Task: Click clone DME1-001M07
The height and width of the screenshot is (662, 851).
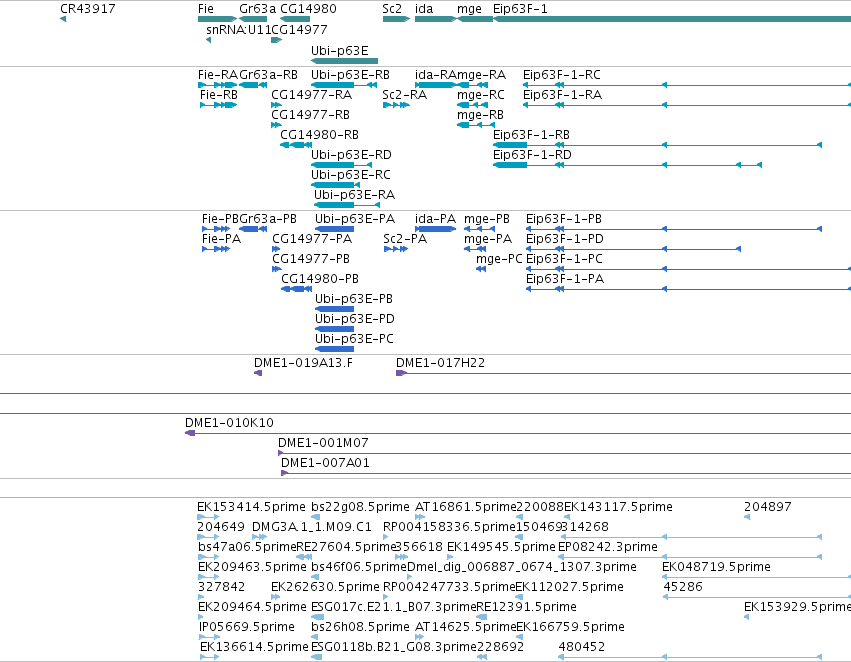Action: [x=323, y=443]
